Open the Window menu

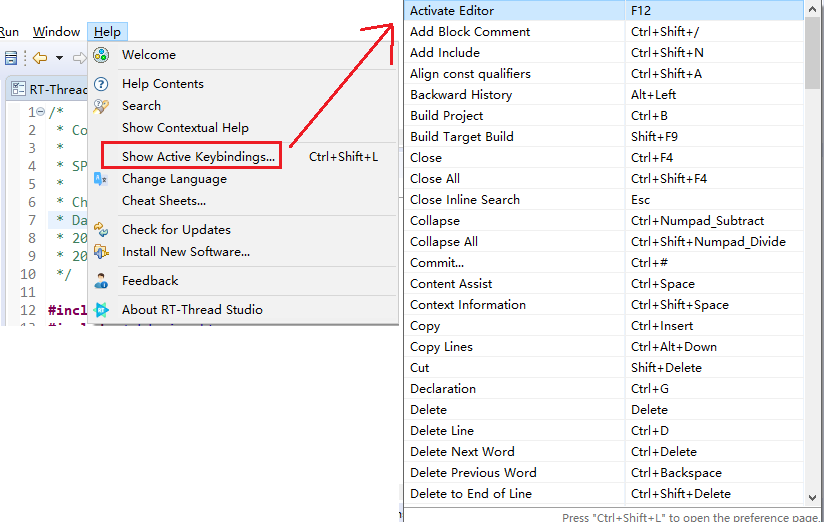click(x=56, y=32)
